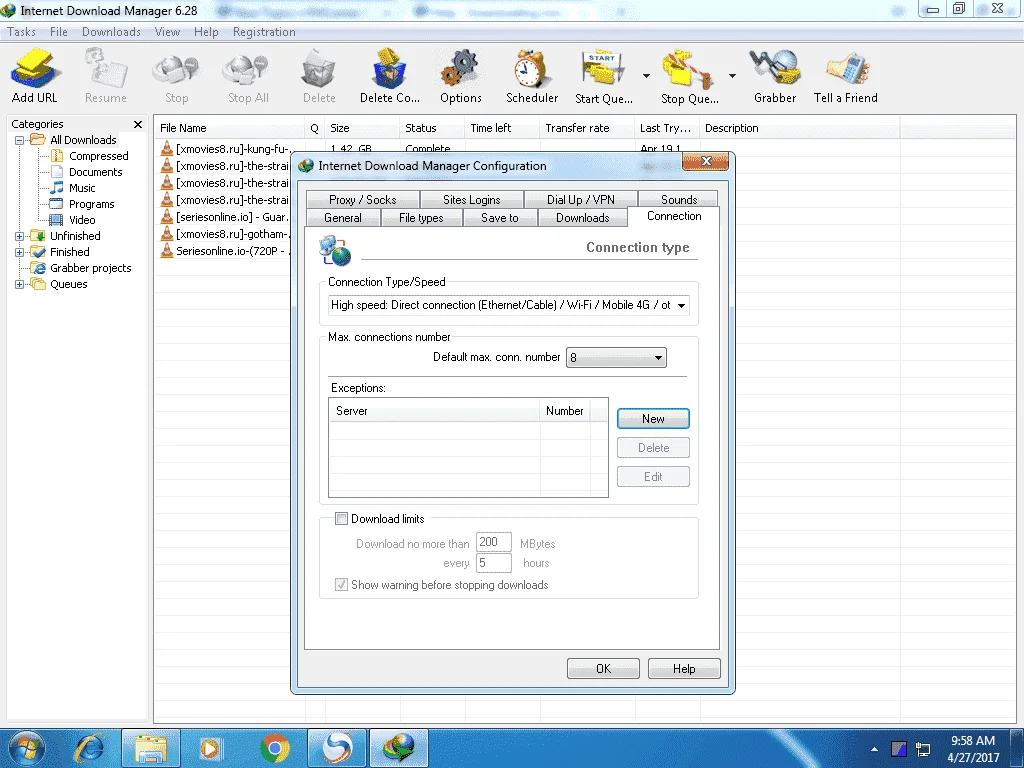Viewport: 1024px width, 768px height.
Task: Expand the Unfinished tree node
Action: [20, 236]
